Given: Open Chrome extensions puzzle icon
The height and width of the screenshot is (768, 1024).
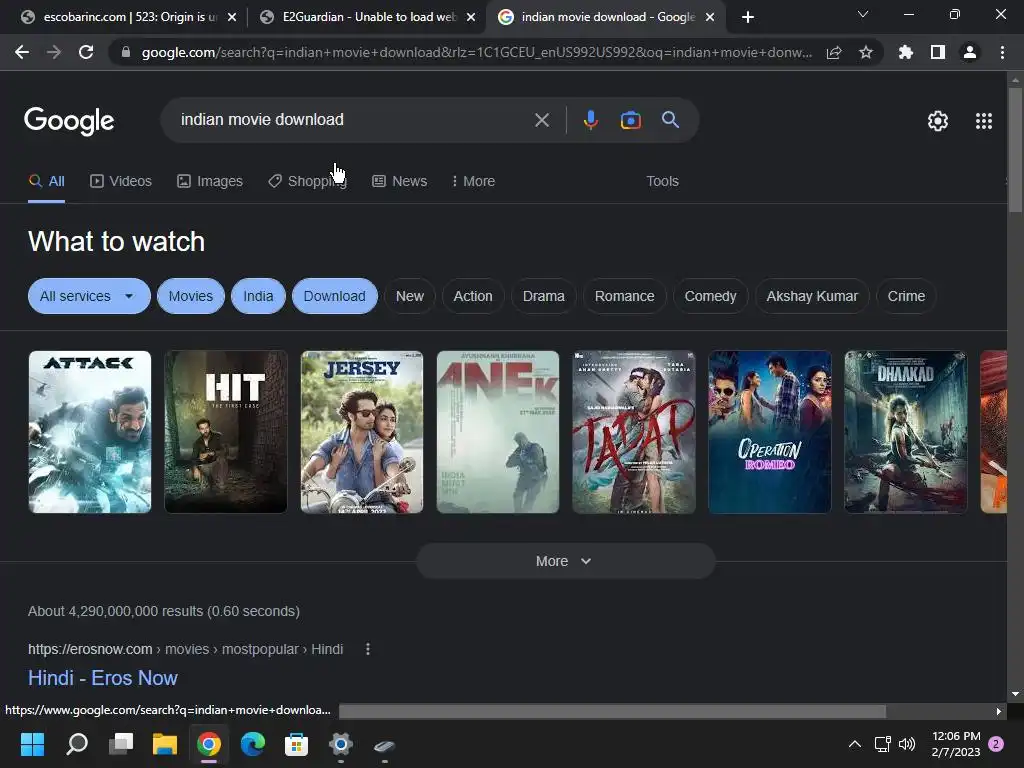Looking at the screenshot, I should (x=906, y=52).
